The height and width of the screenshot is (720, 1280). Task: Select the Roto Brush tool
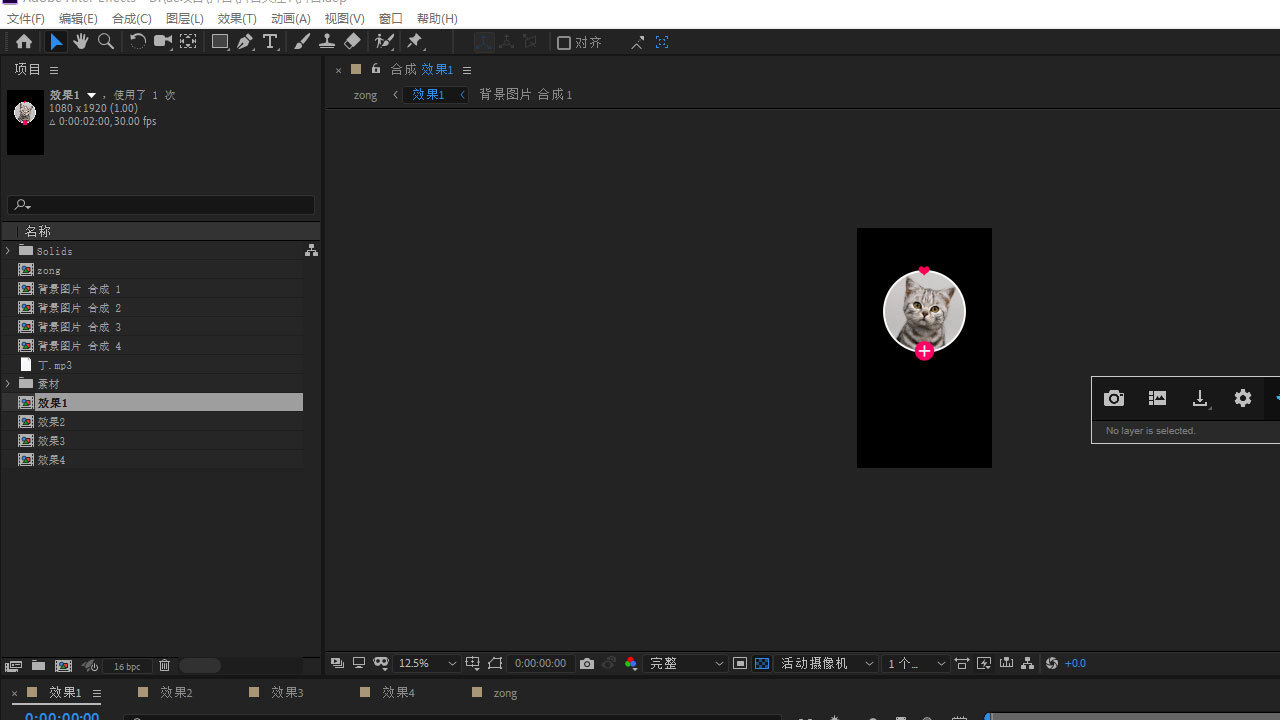(x=384, y=42)
